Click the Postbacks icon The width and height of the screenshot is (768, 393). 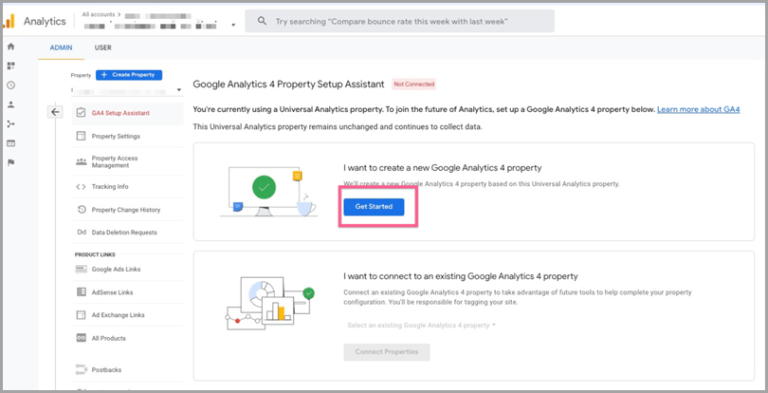tap(81, 370)
